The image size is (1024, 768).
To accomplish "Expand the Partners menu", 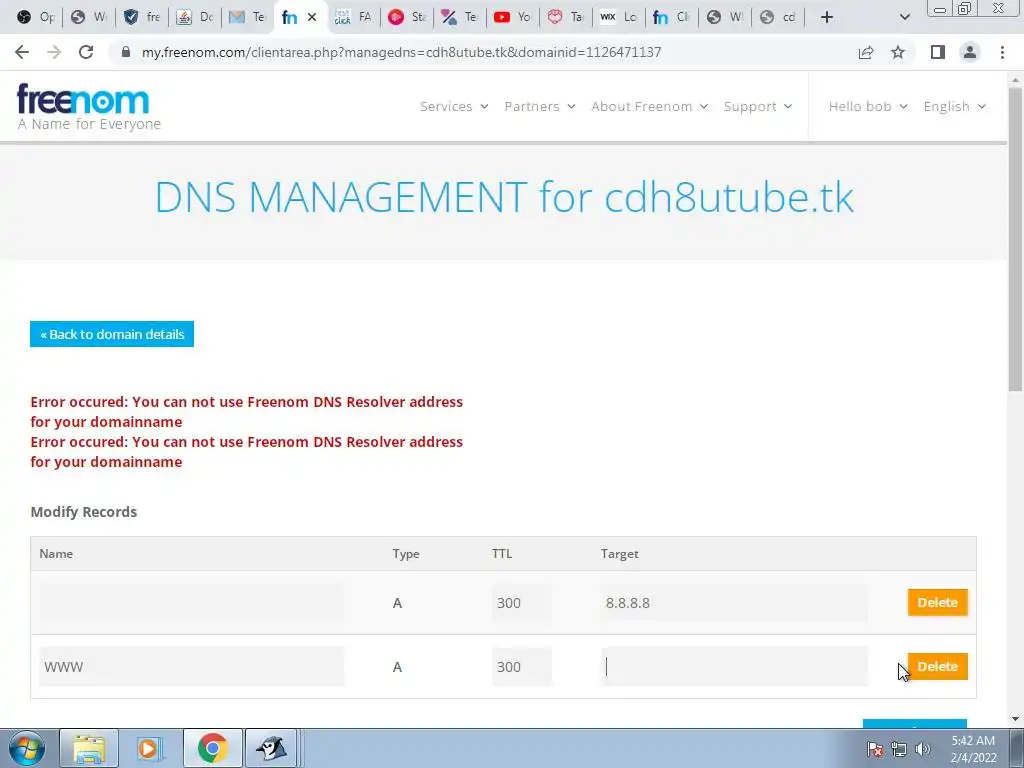I will coord(539,106).
